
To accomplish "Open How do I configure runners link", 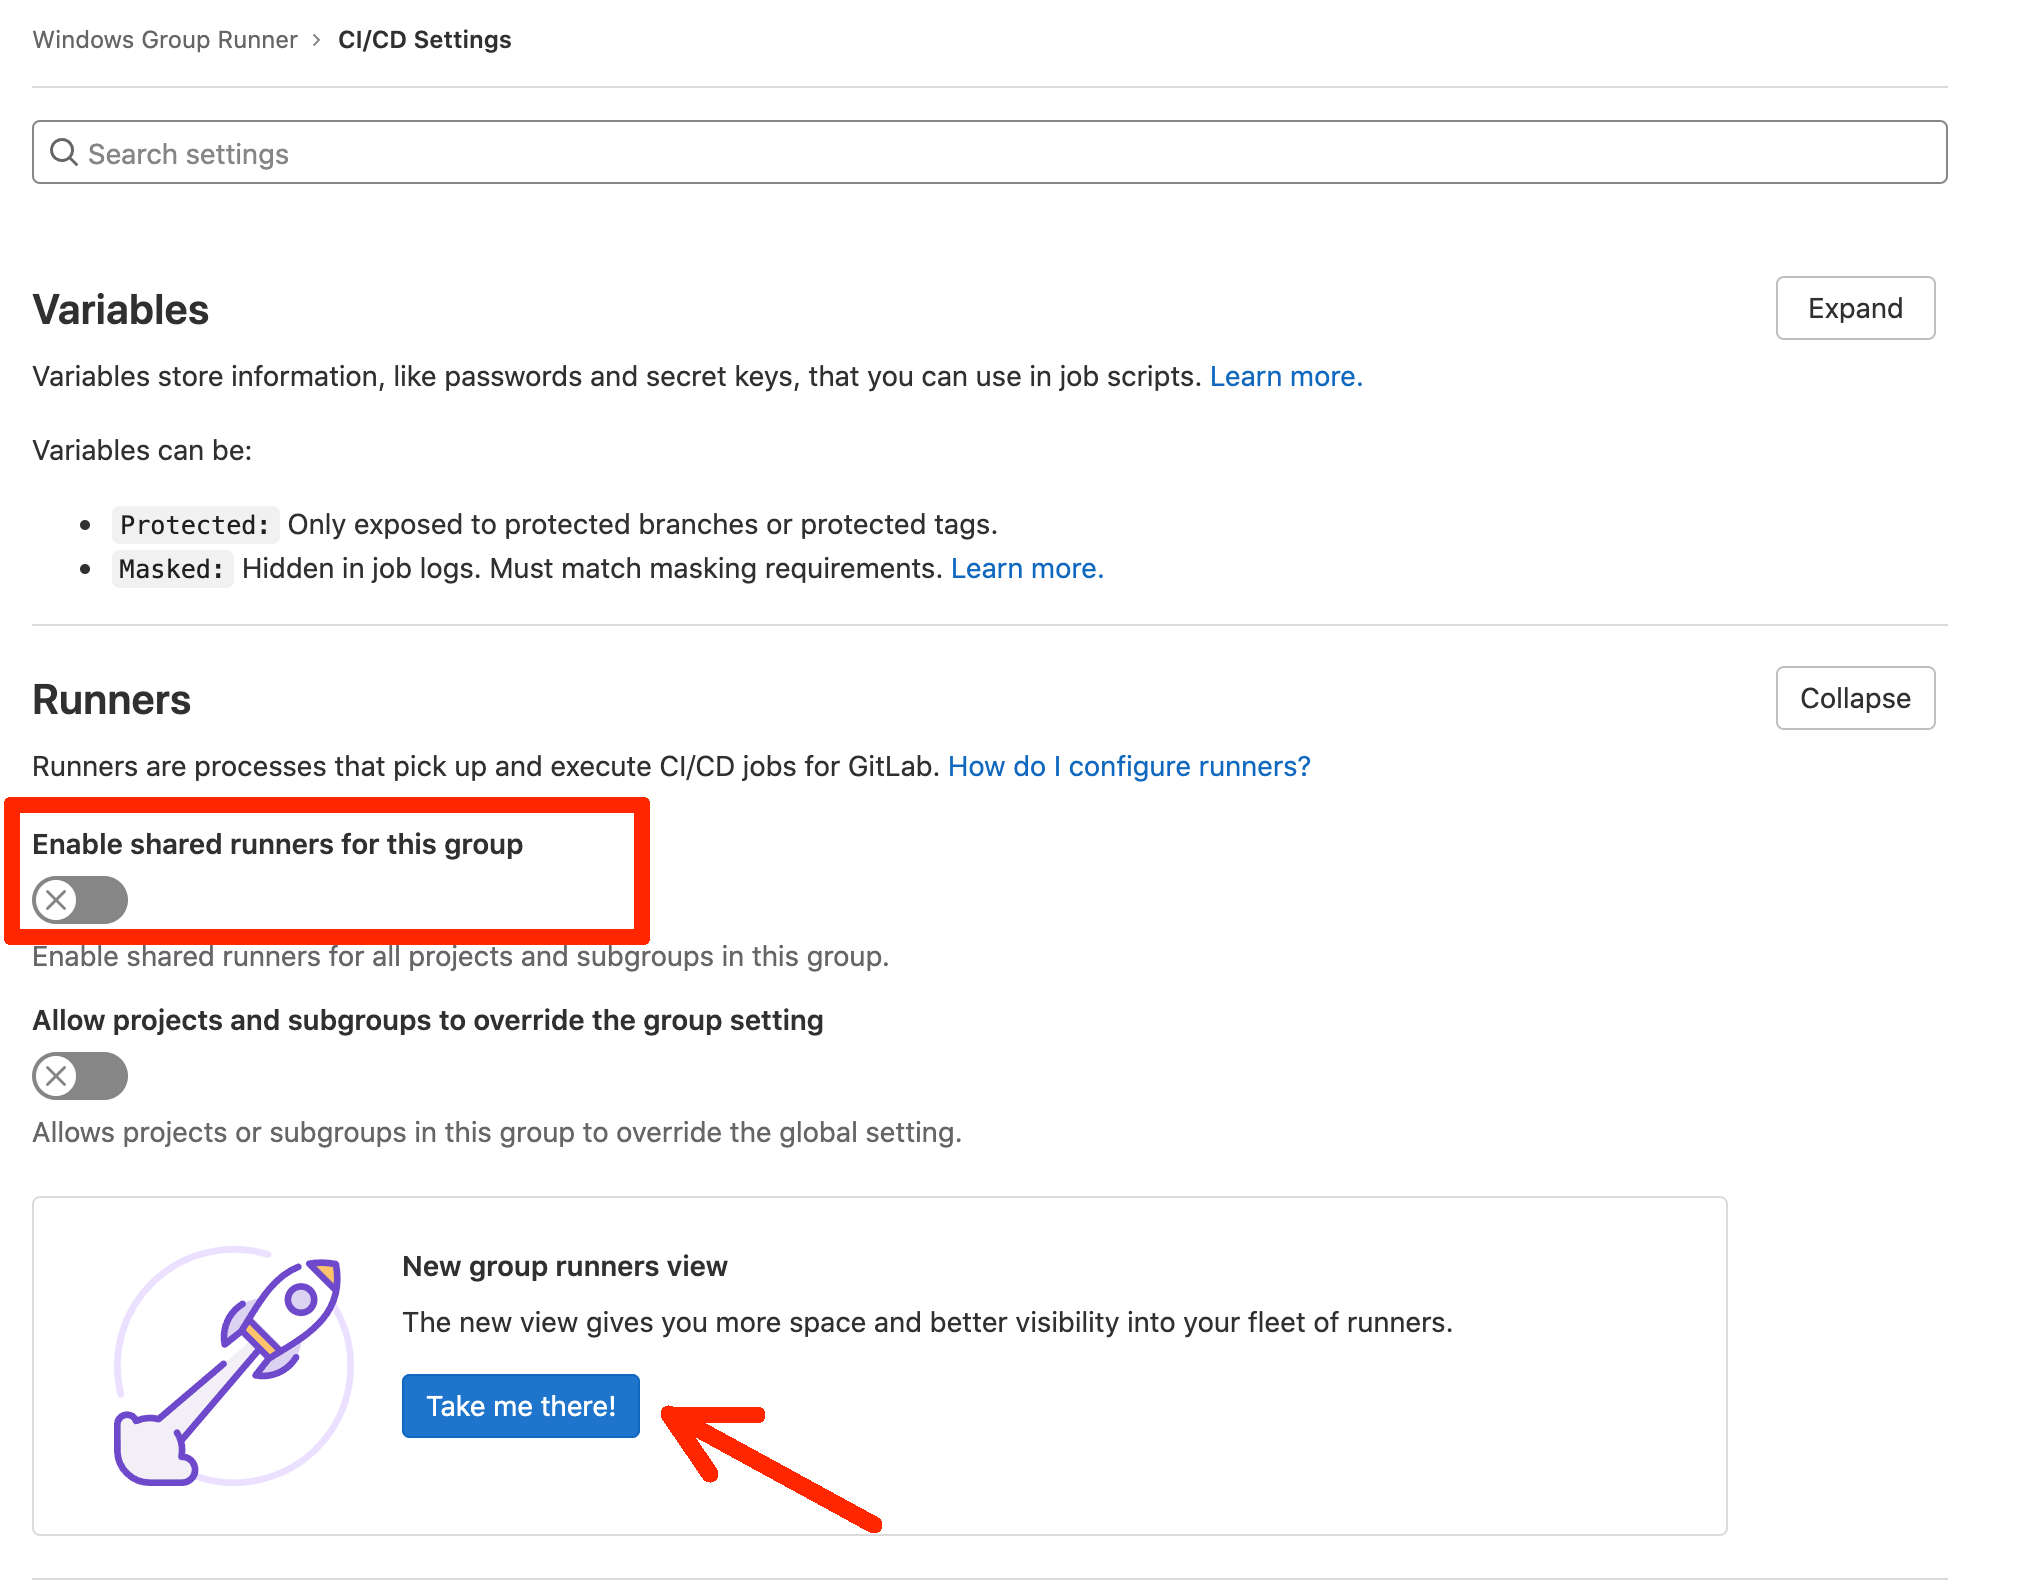I will (x=1129, y=766).
